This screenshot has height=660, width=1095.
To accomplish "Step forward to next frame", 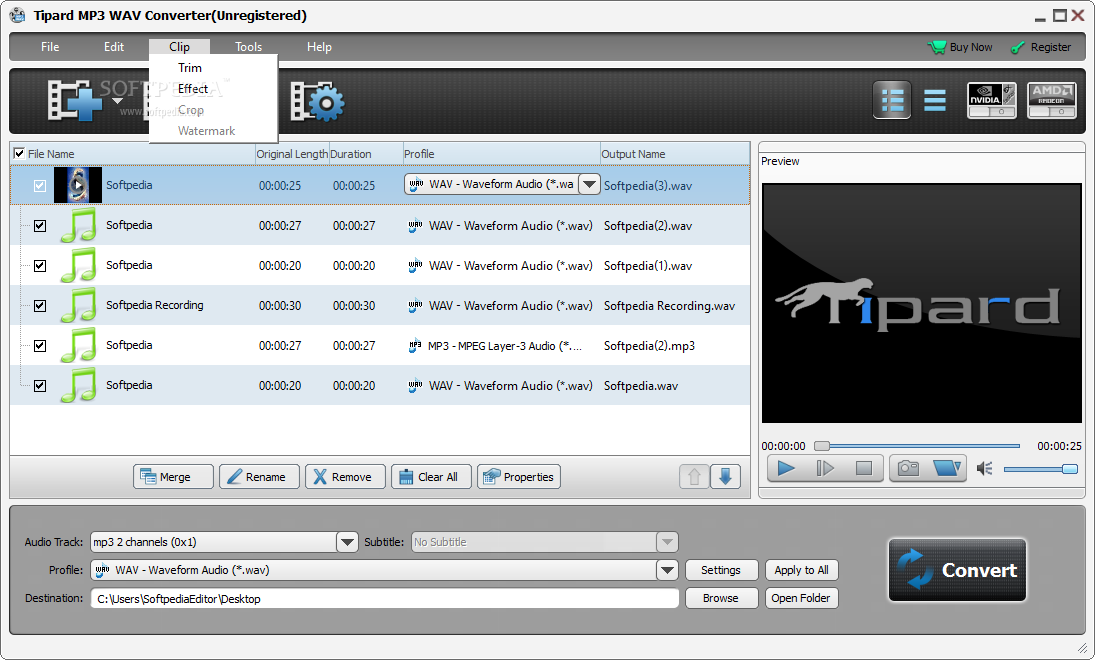I will tap(825, 468).
